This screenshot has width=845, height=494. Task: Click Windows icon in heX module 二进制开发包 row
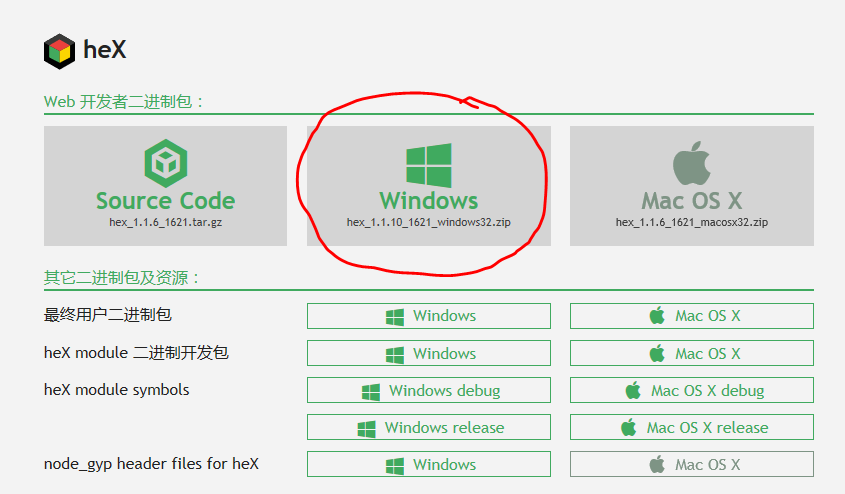pos(395,354)
